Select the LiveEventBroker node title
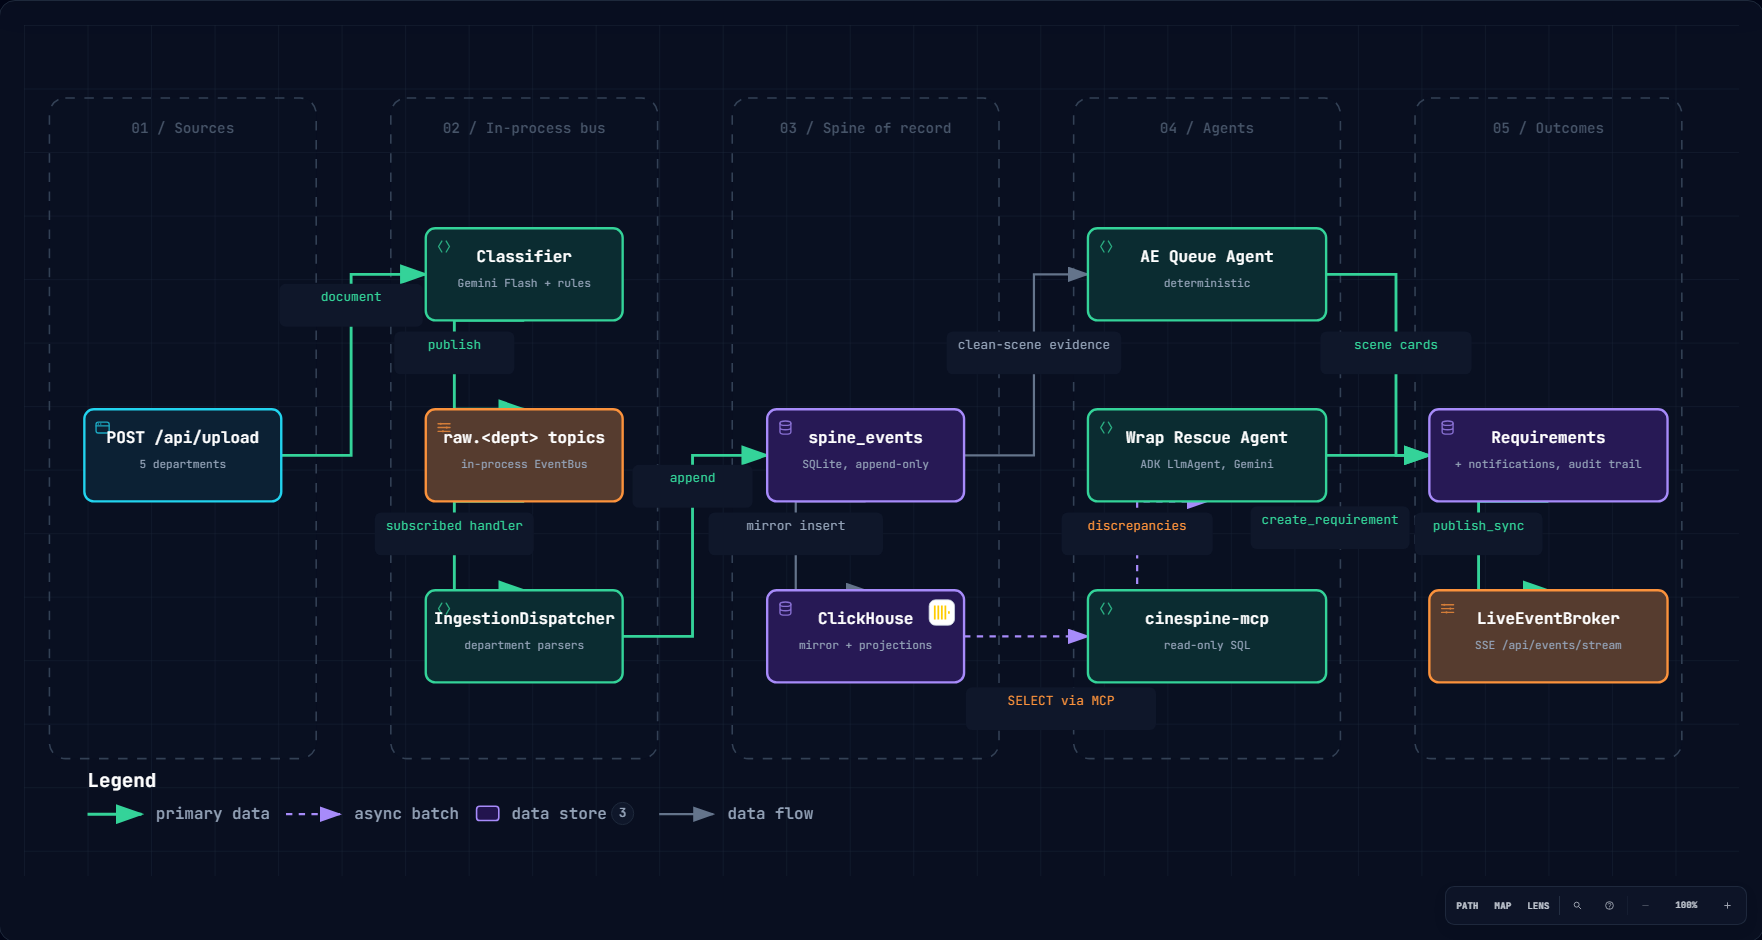Image resolution: width=1762 pixels, height=940 pixels. tap(1548, 619)
